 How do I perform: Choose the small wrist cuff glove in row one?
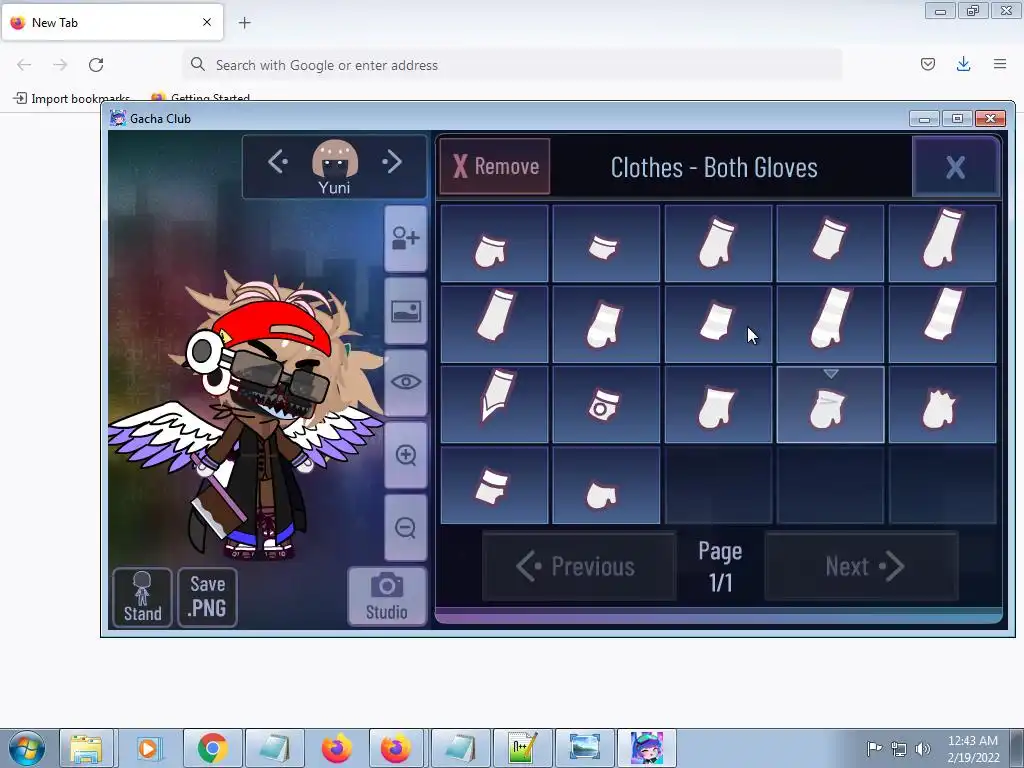[x=606, y=244]
